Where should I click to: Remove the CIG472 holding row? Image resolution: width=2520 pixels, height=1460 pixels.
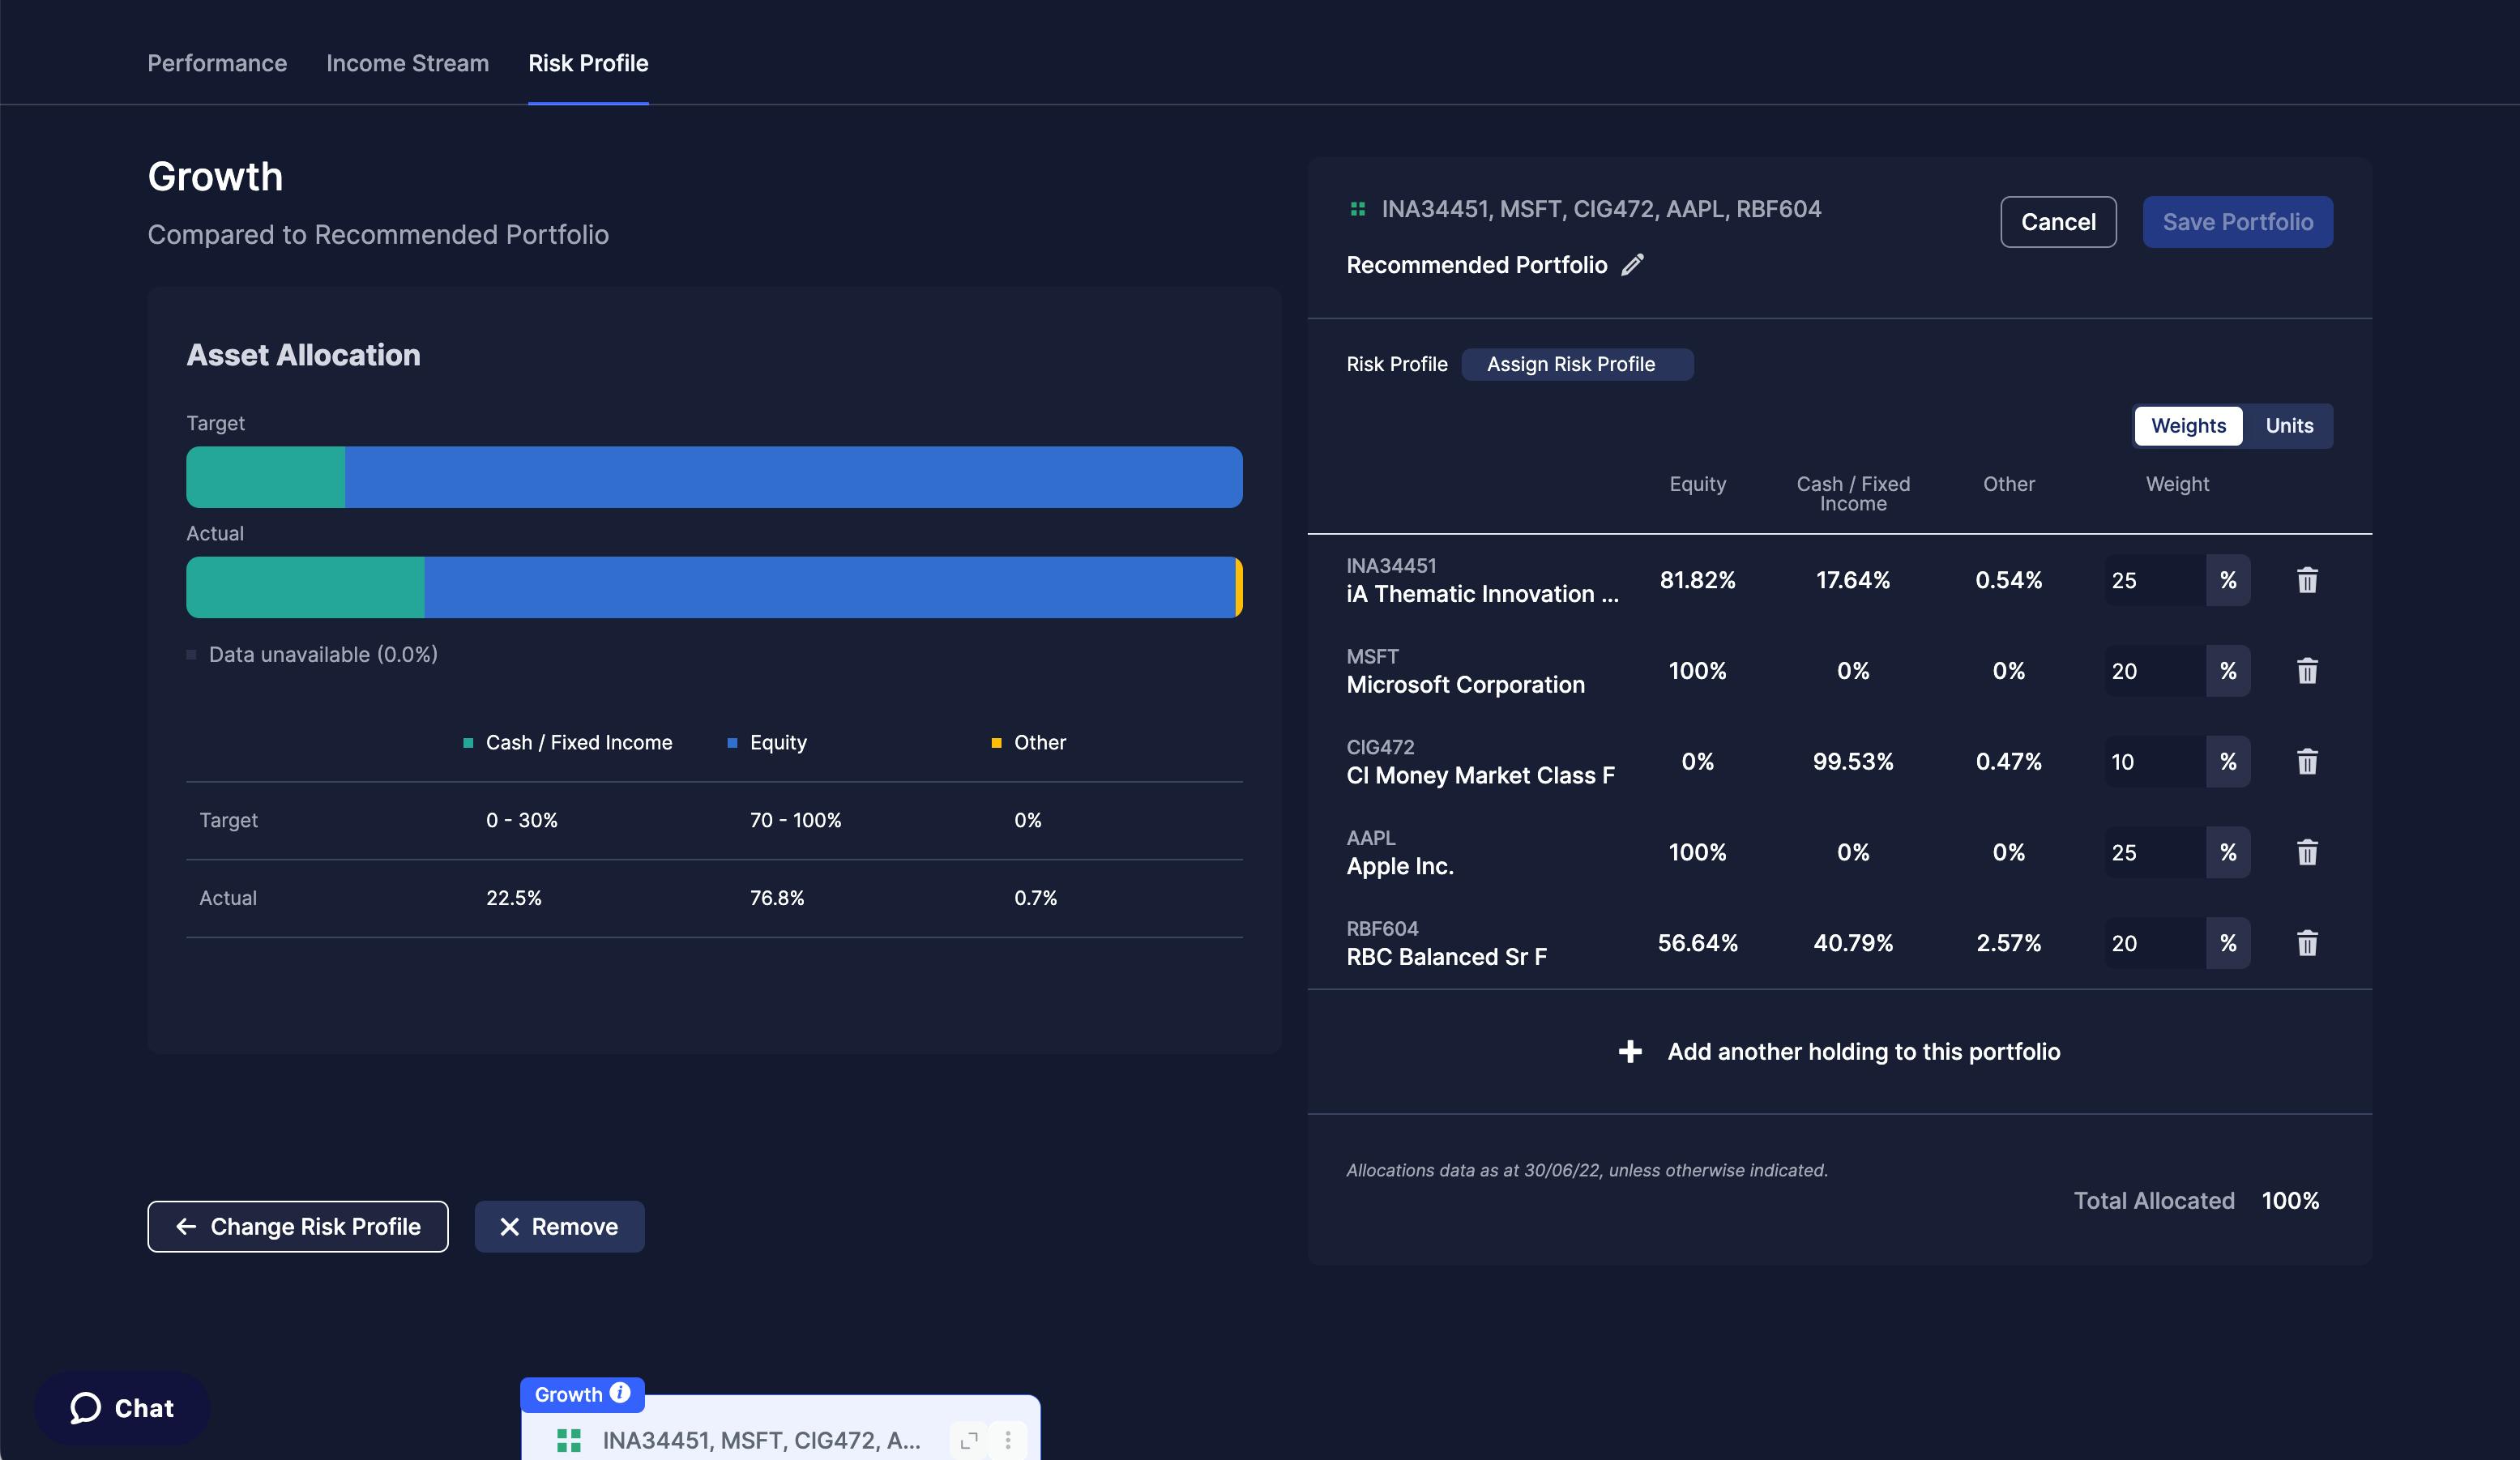pyautogui.click(x=2307, y=762)
